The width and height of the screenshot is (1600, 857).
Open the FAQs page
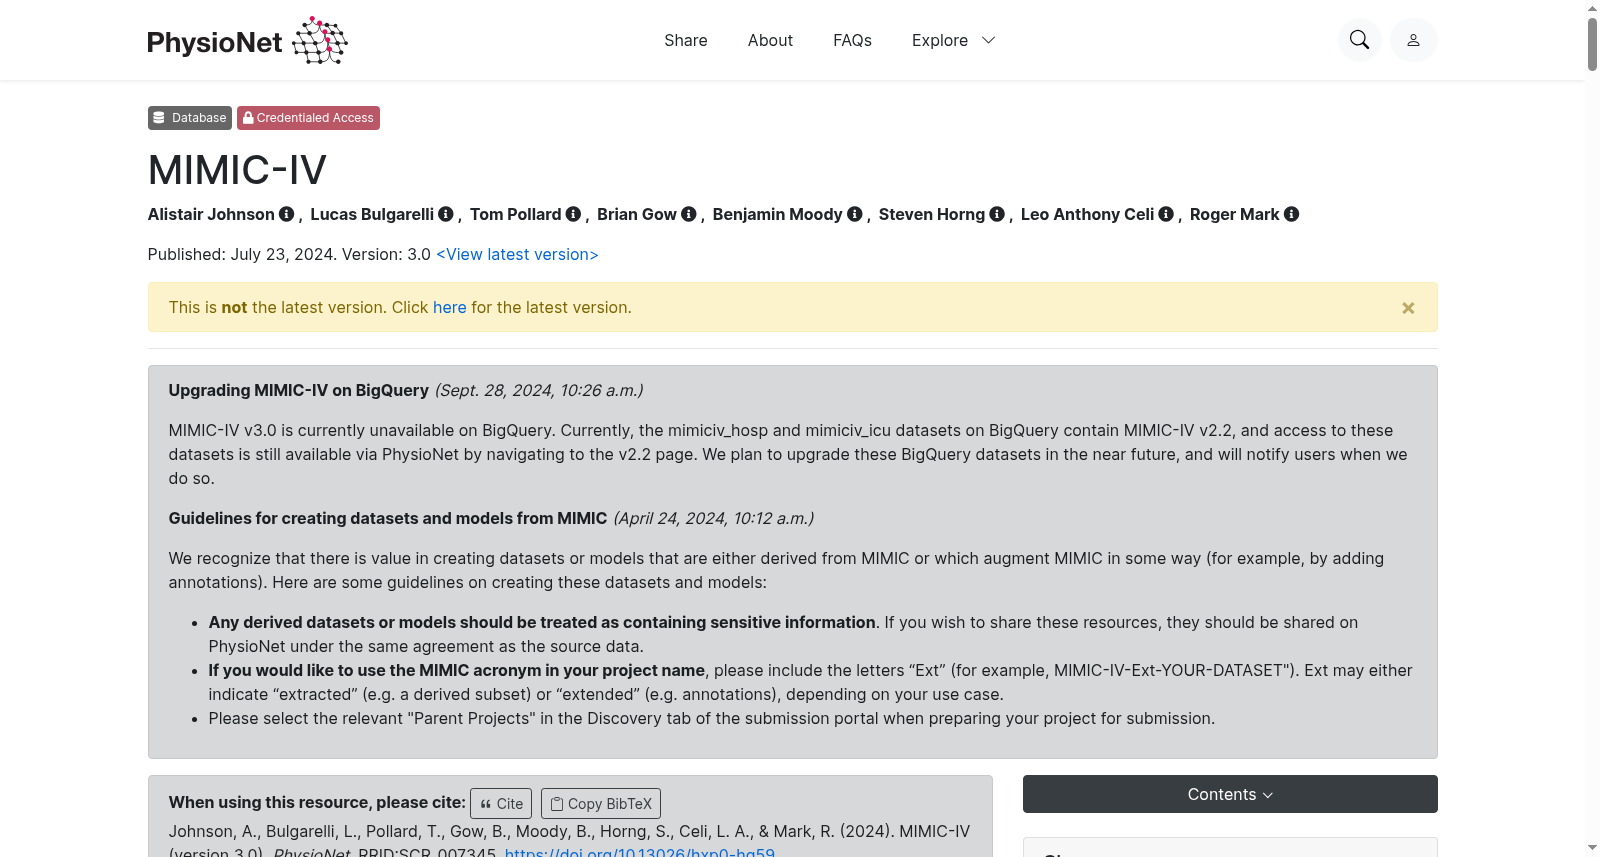(x=852, y=40)
